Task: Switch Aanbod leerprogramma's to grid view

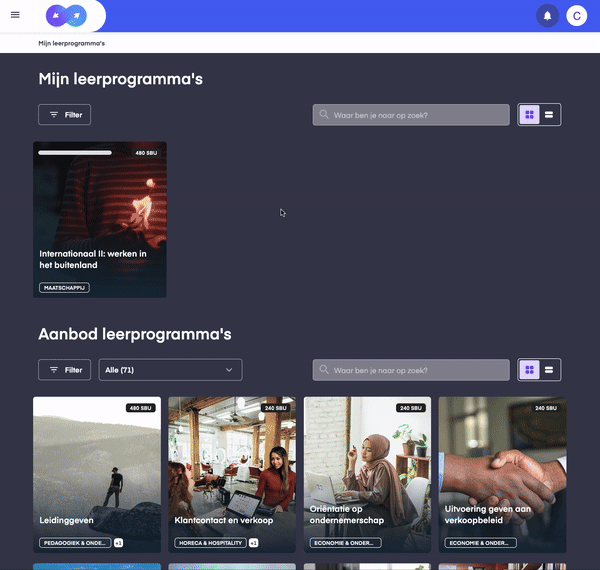Action: coord(529,370)
